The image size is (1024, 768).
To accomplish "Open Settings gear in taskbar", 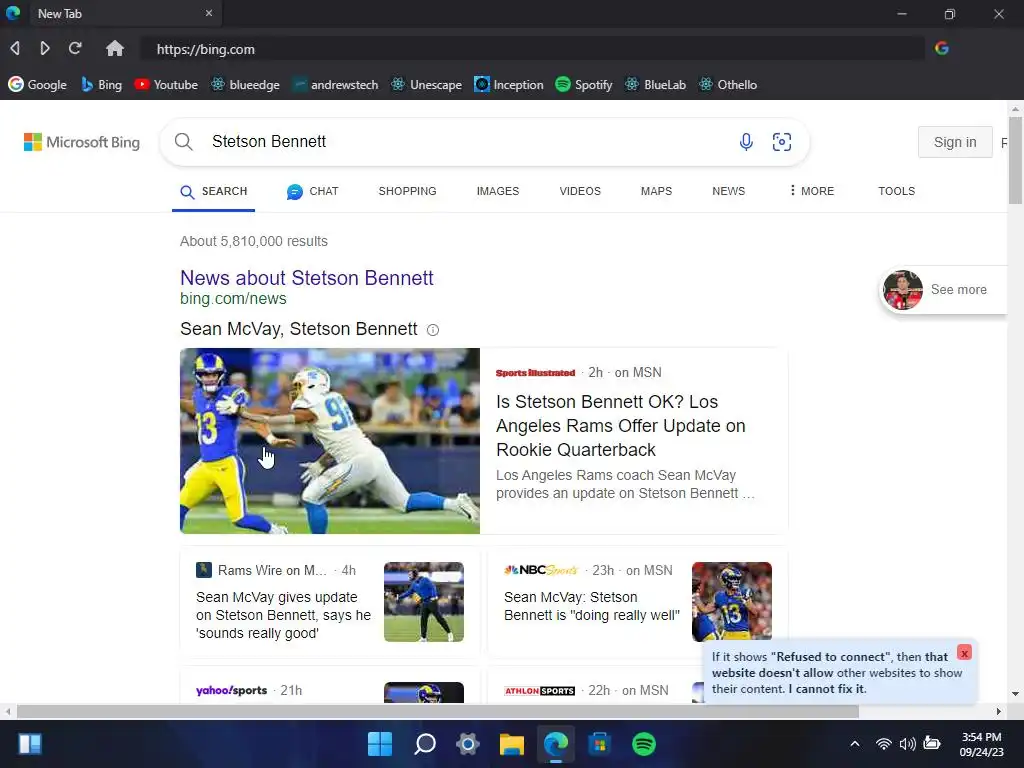I will tap(468, 744).
